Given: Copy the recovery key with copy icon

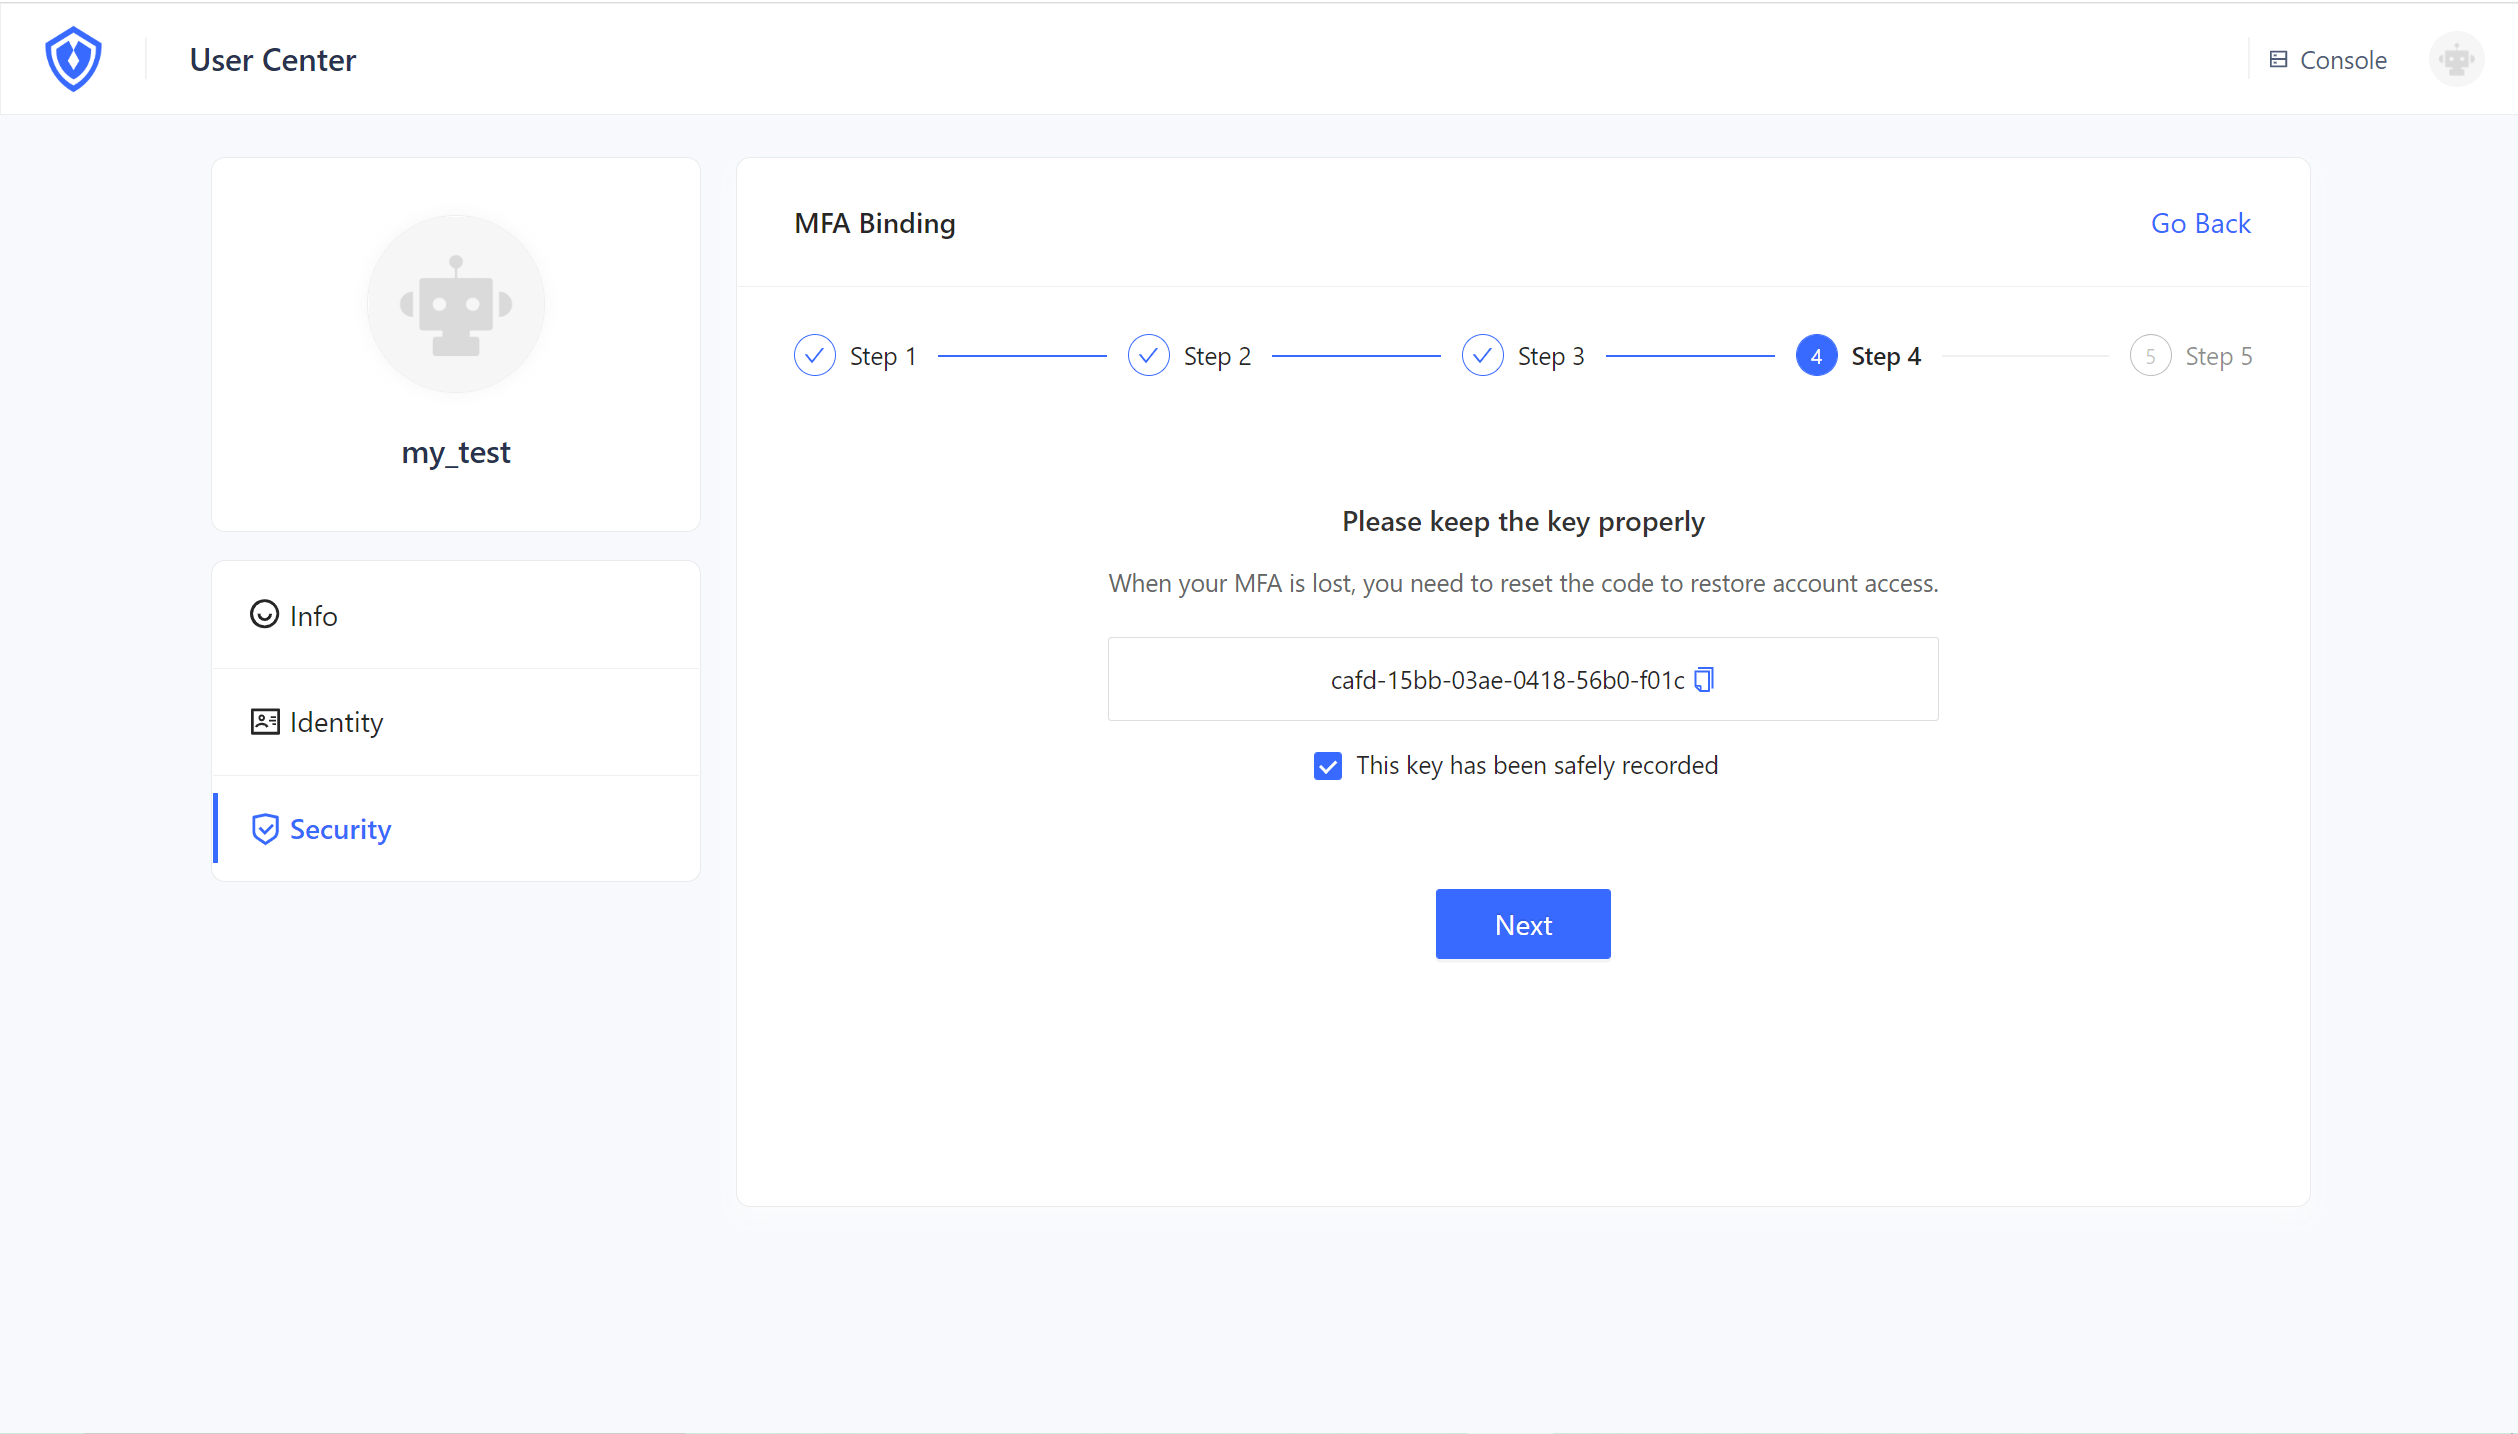Looking at the screenshot, I should pyautogui.click(x=1704, y=680).
